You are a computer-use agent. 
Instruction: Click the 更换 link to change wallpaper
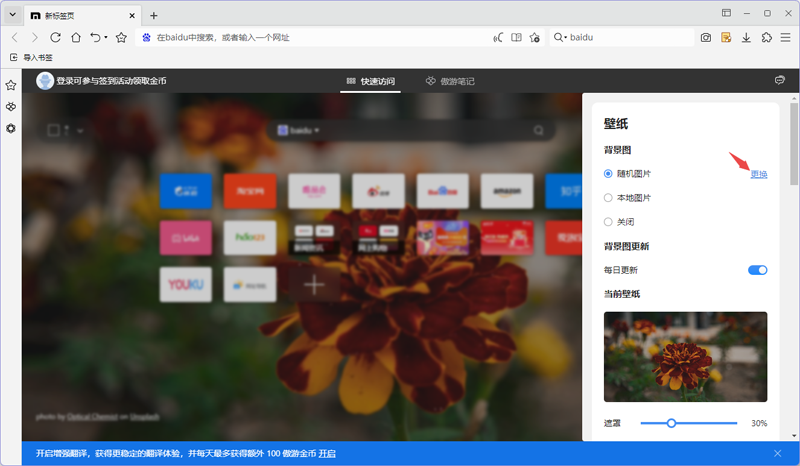pos(759,174)
